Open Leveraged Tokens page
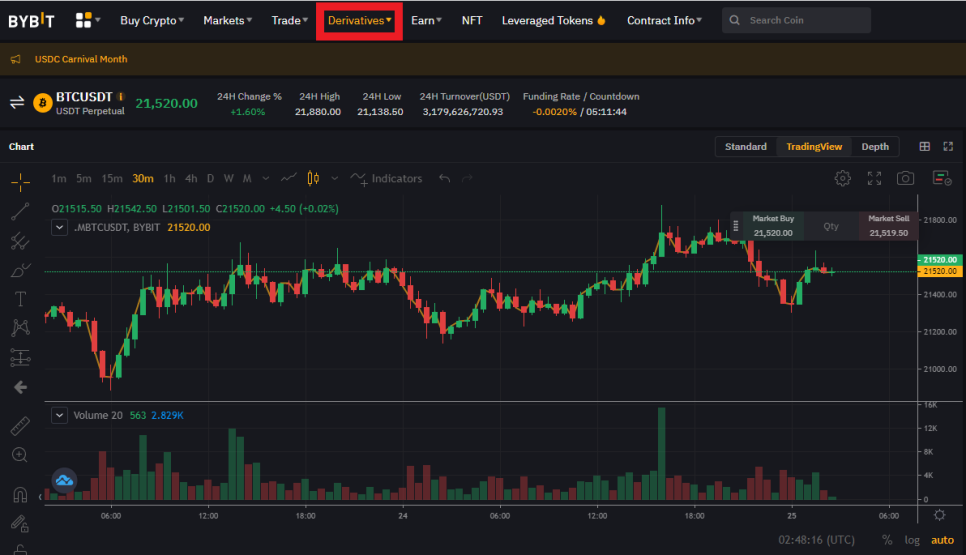The height and width of the screenshot is (555, 966). [553, 20]
